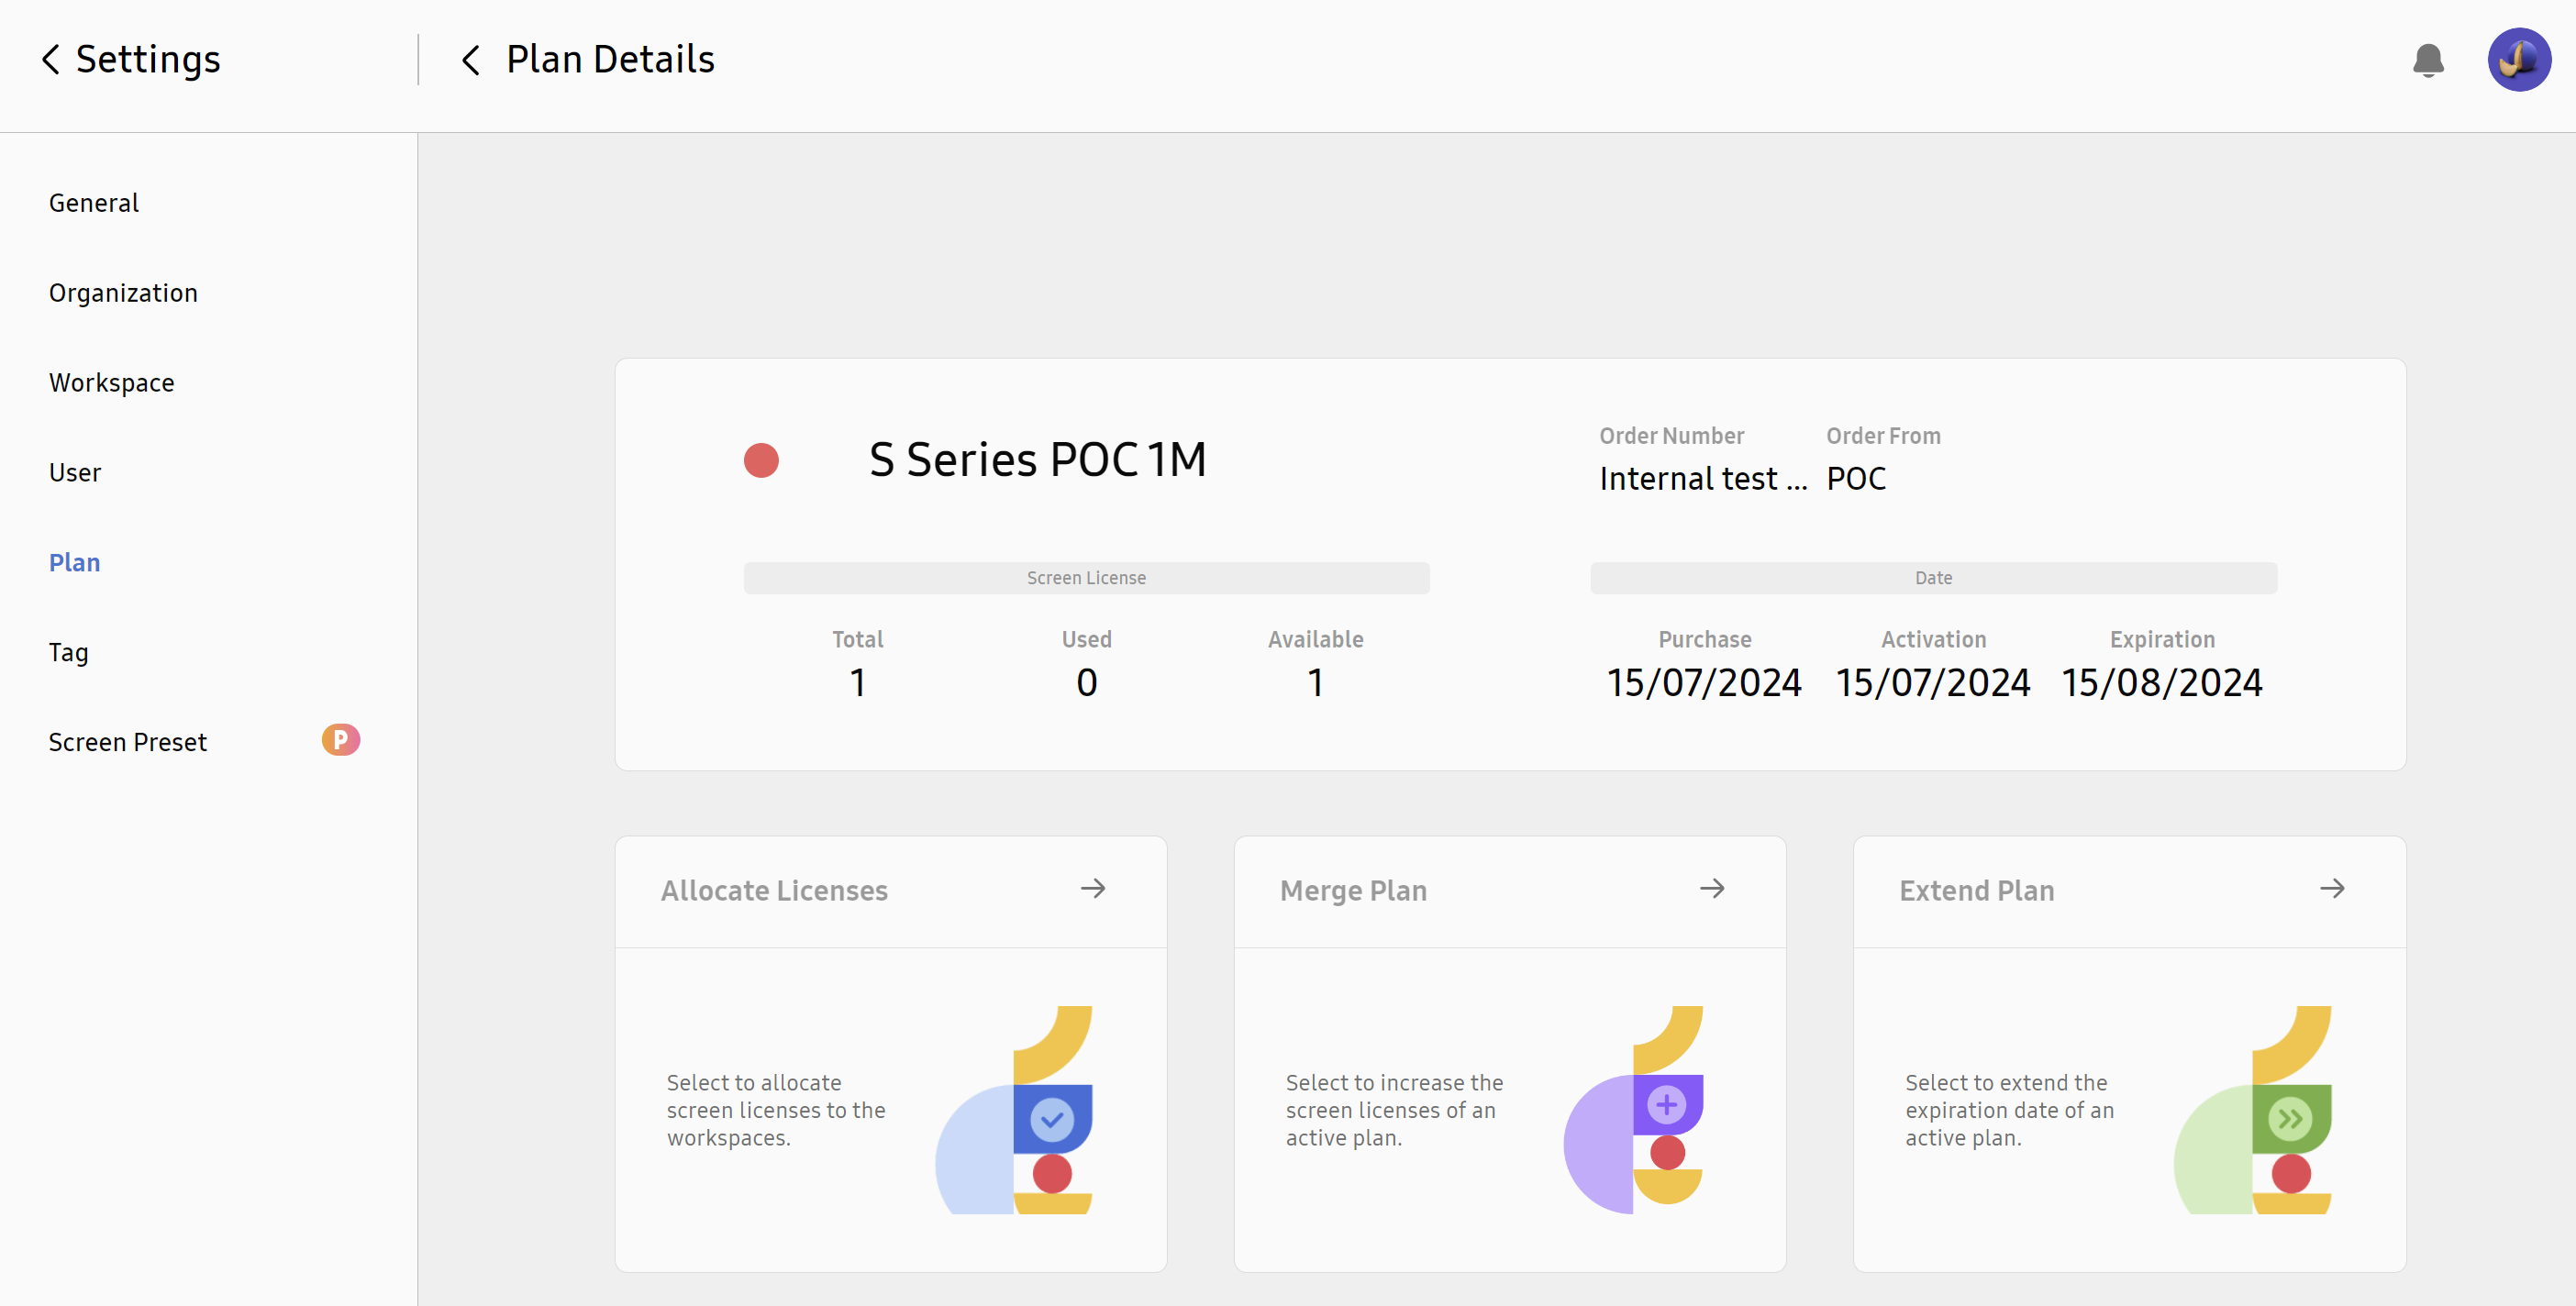Open Screen Preset settings

tap(128, 742)
